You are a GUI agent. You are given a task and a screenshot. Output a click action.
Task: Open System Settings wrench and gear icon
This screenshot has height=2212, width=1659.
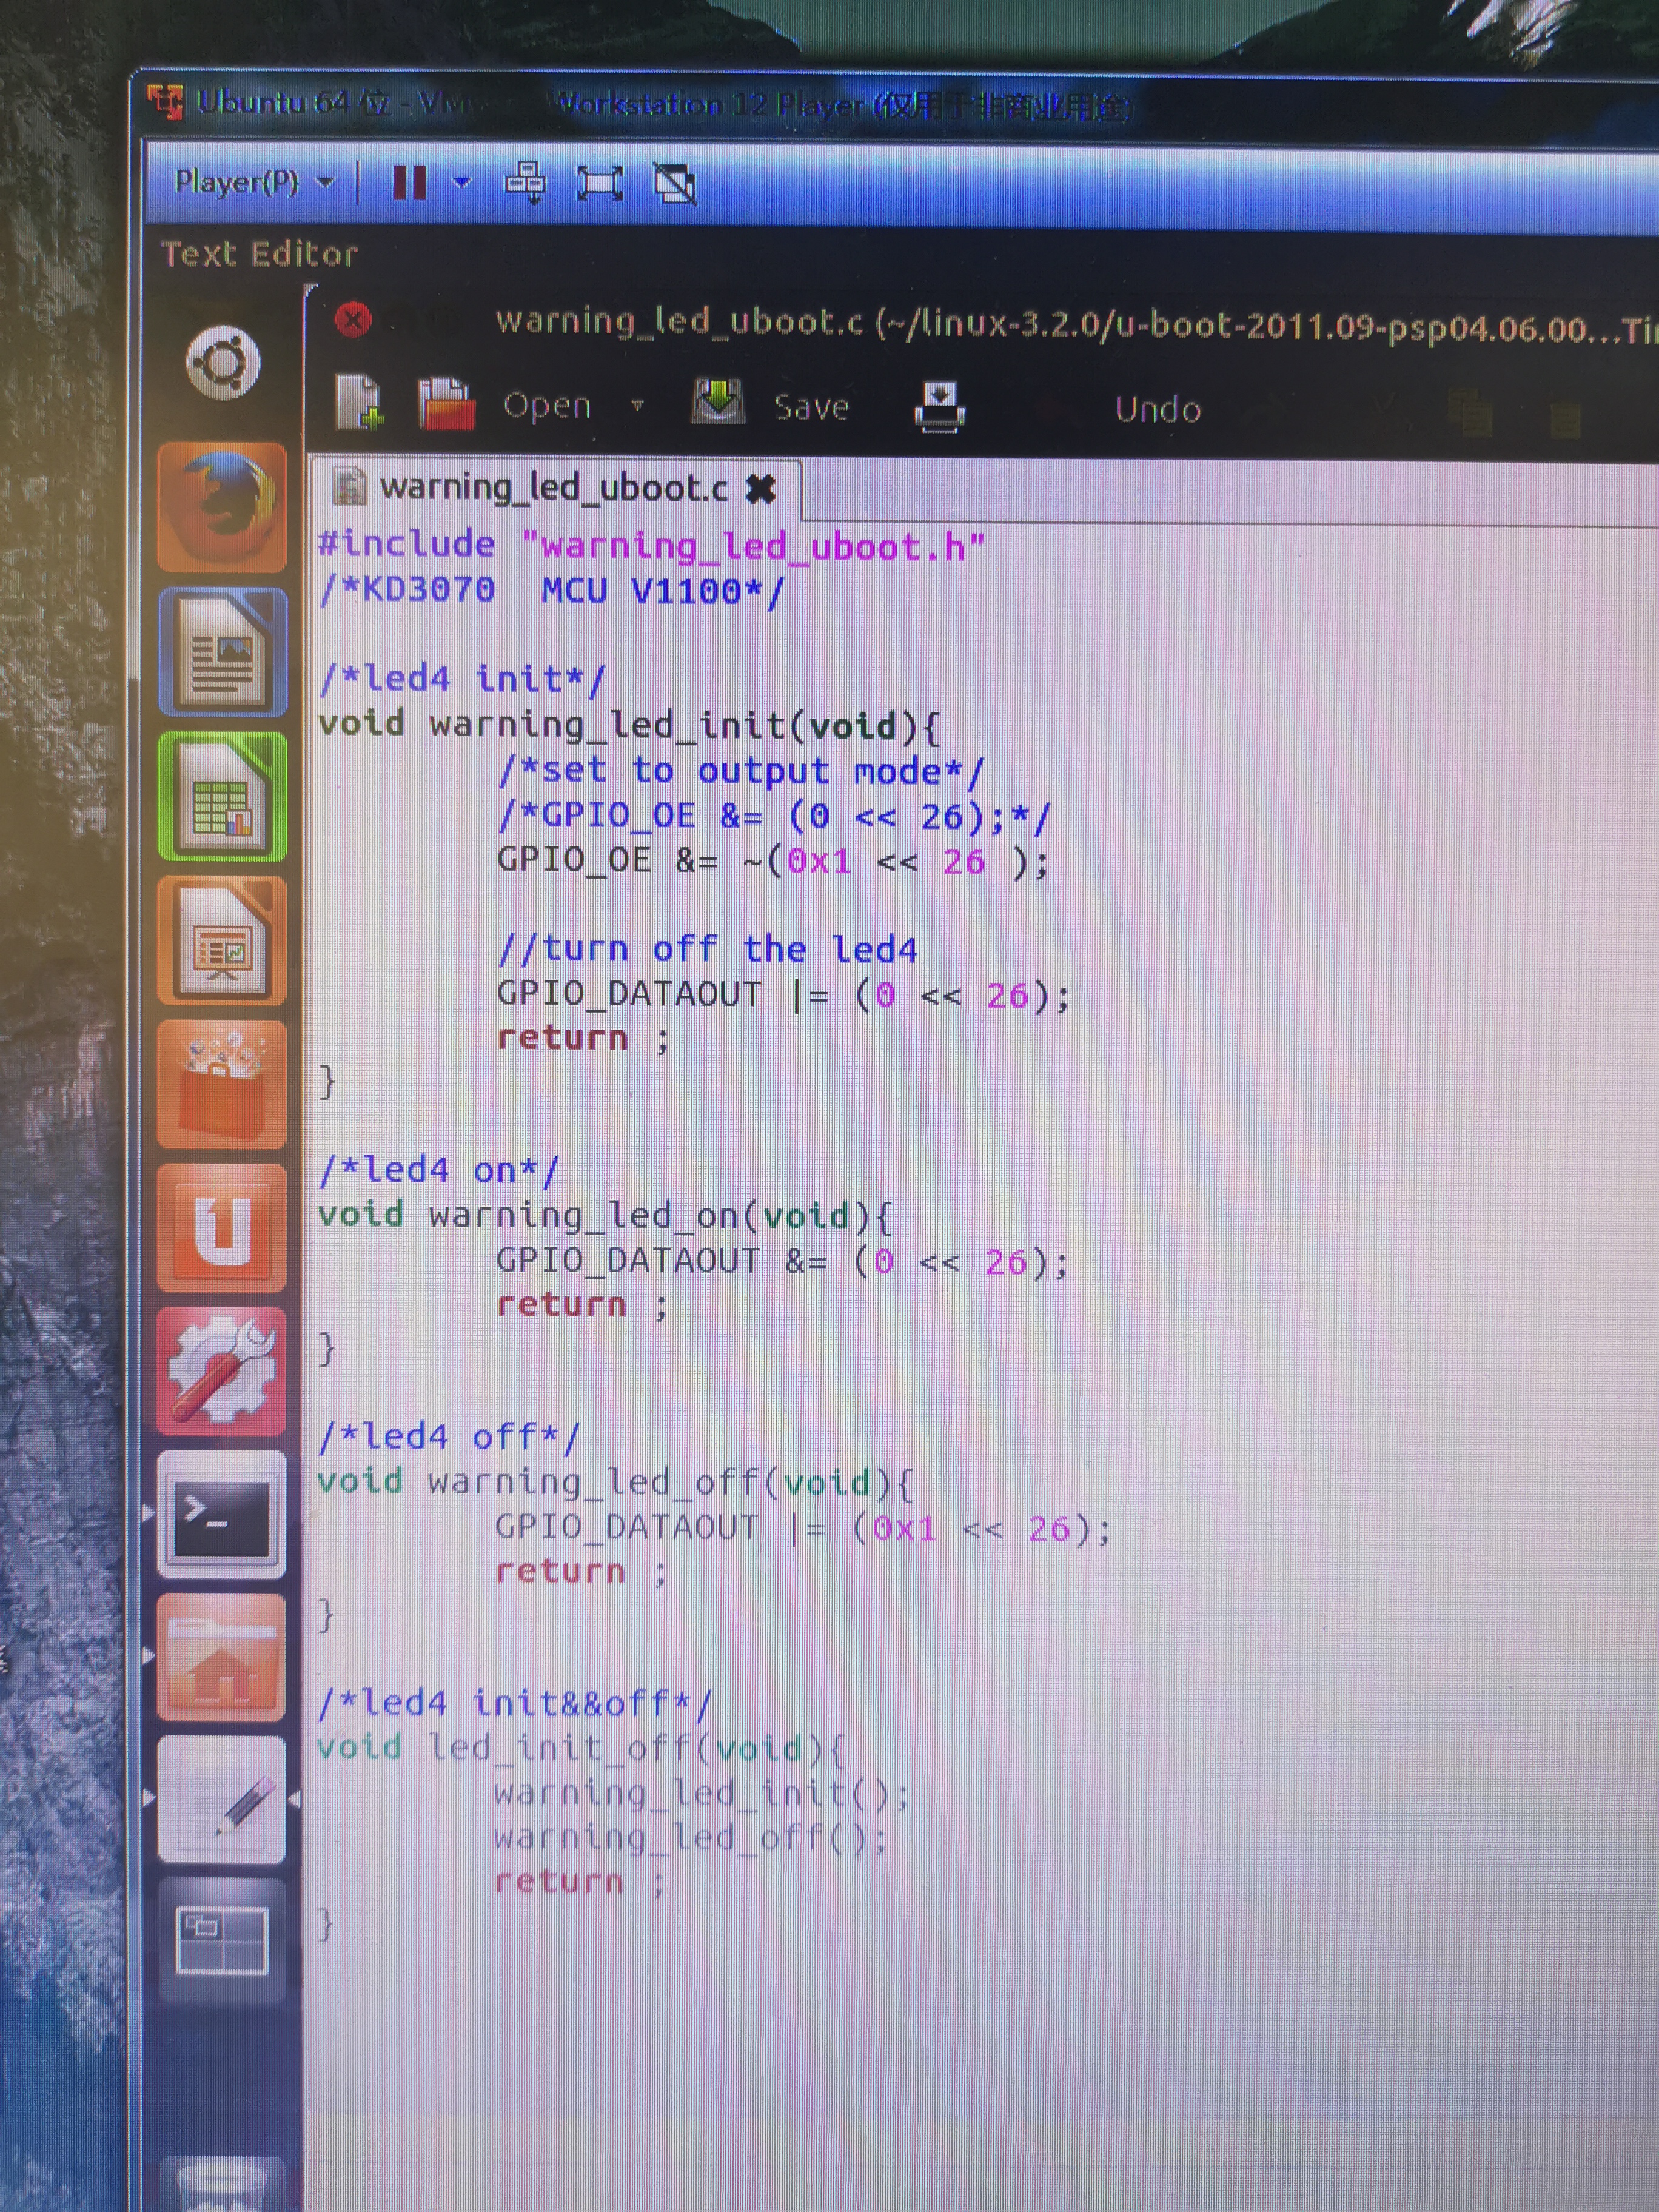pyautogui.click(x=222, y=1371)
